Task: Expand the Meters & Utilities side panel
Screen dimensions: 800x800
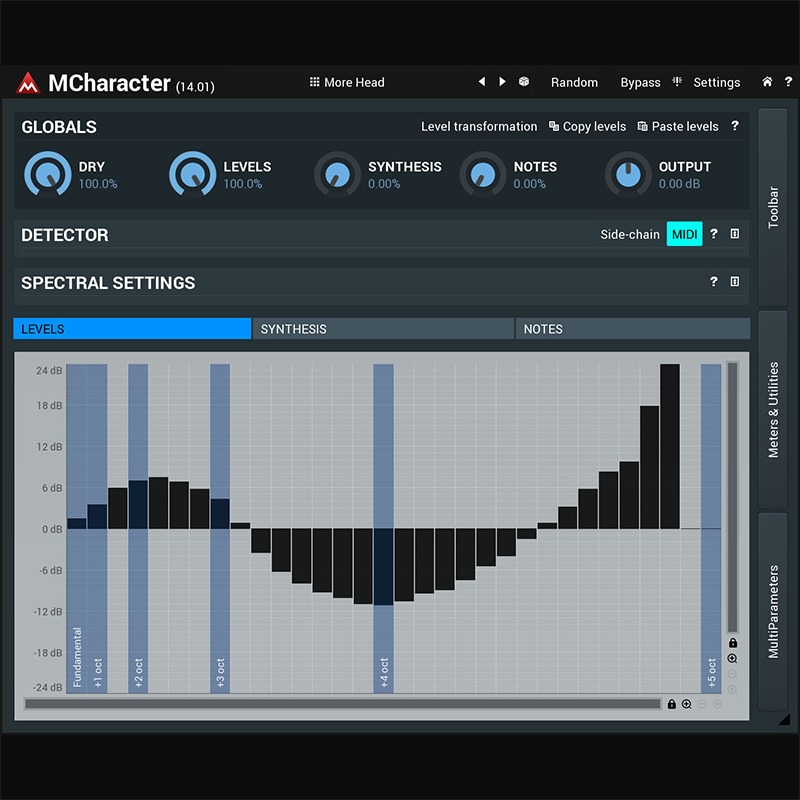Action: click(772, 409)
